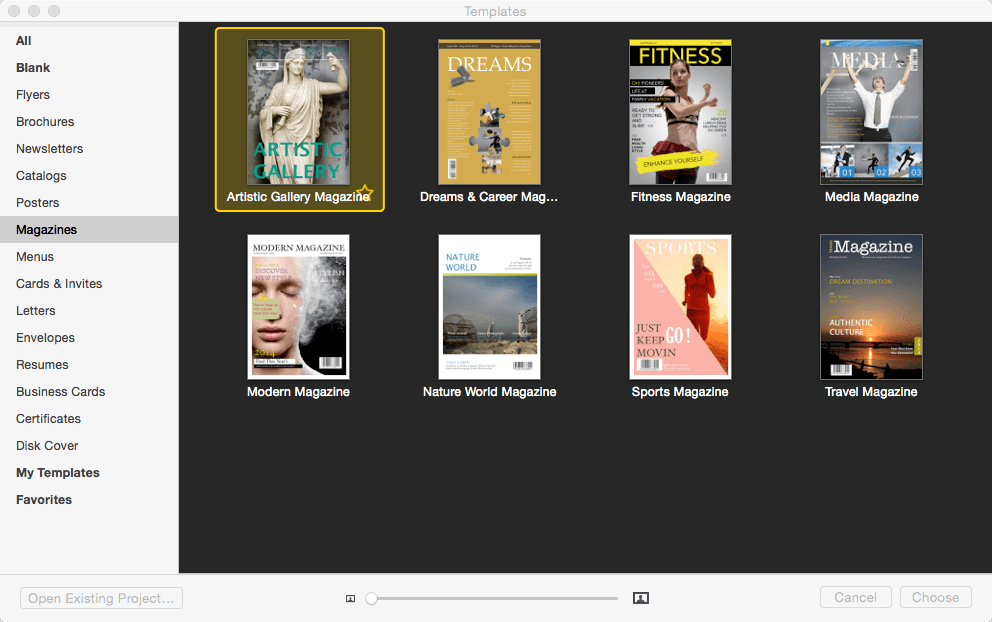
Task: Open the Favorites section
Action: (44, 500)
